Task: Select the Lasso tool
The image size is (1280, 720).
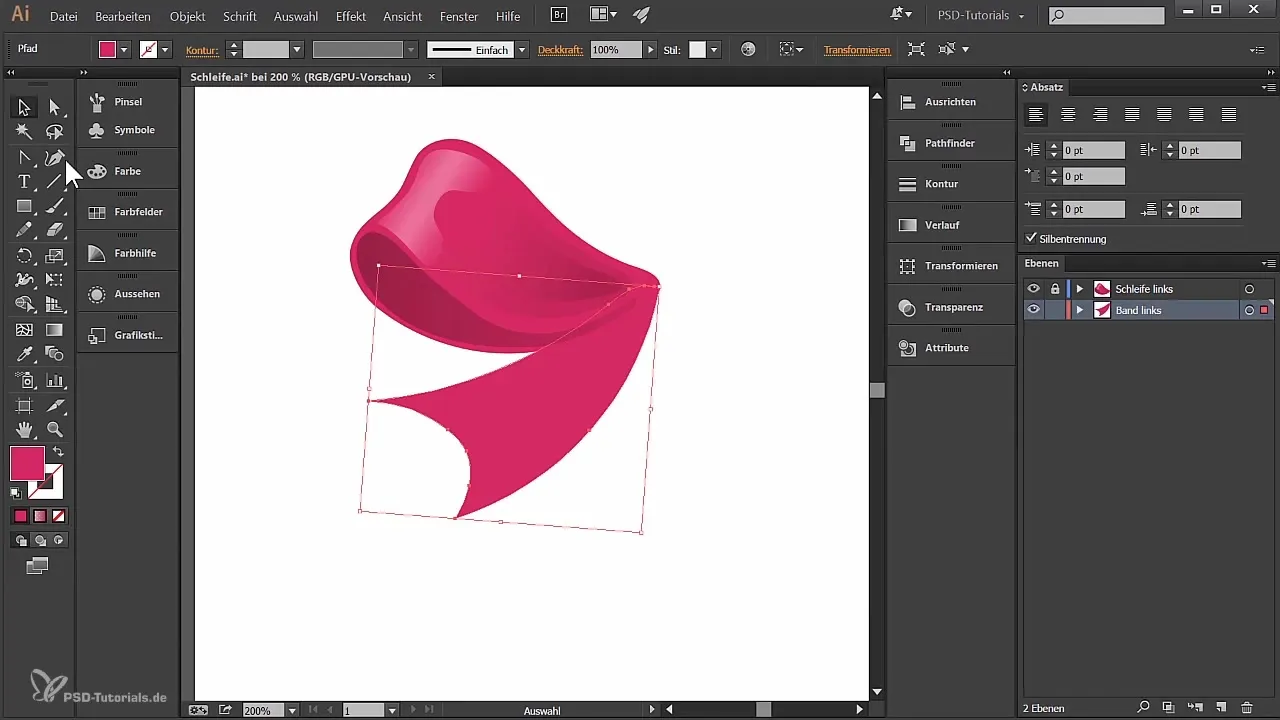Action: click(55, 132)
